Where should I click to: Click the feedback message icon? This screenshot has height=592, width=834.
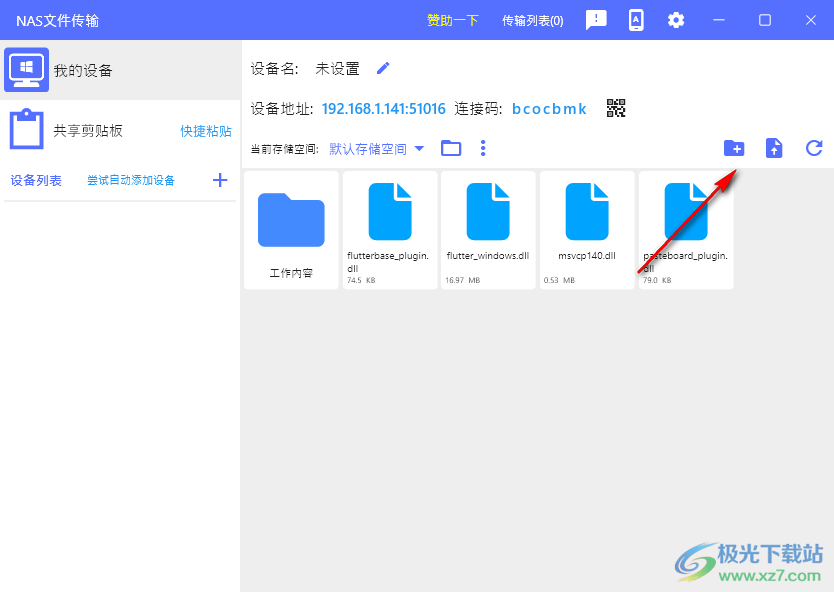(596, 20)
